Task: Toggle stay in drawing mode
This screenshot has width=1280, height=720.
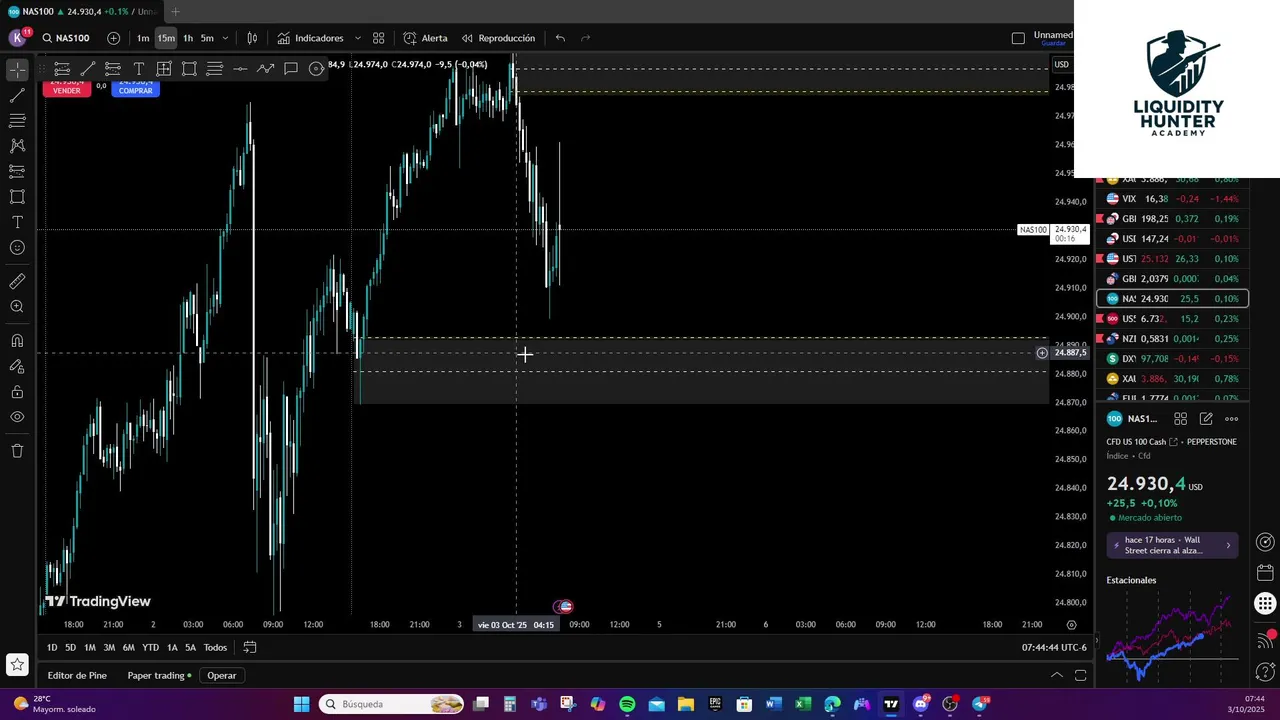Action: (x=17, y=366)
